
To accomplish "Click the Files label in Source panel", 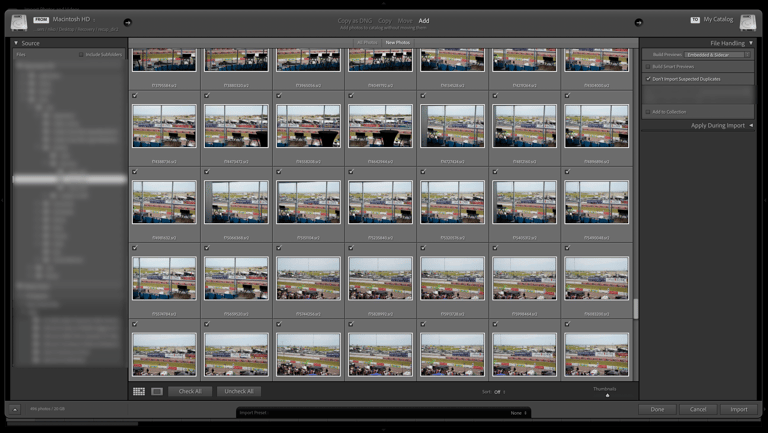I will (21, 54).
